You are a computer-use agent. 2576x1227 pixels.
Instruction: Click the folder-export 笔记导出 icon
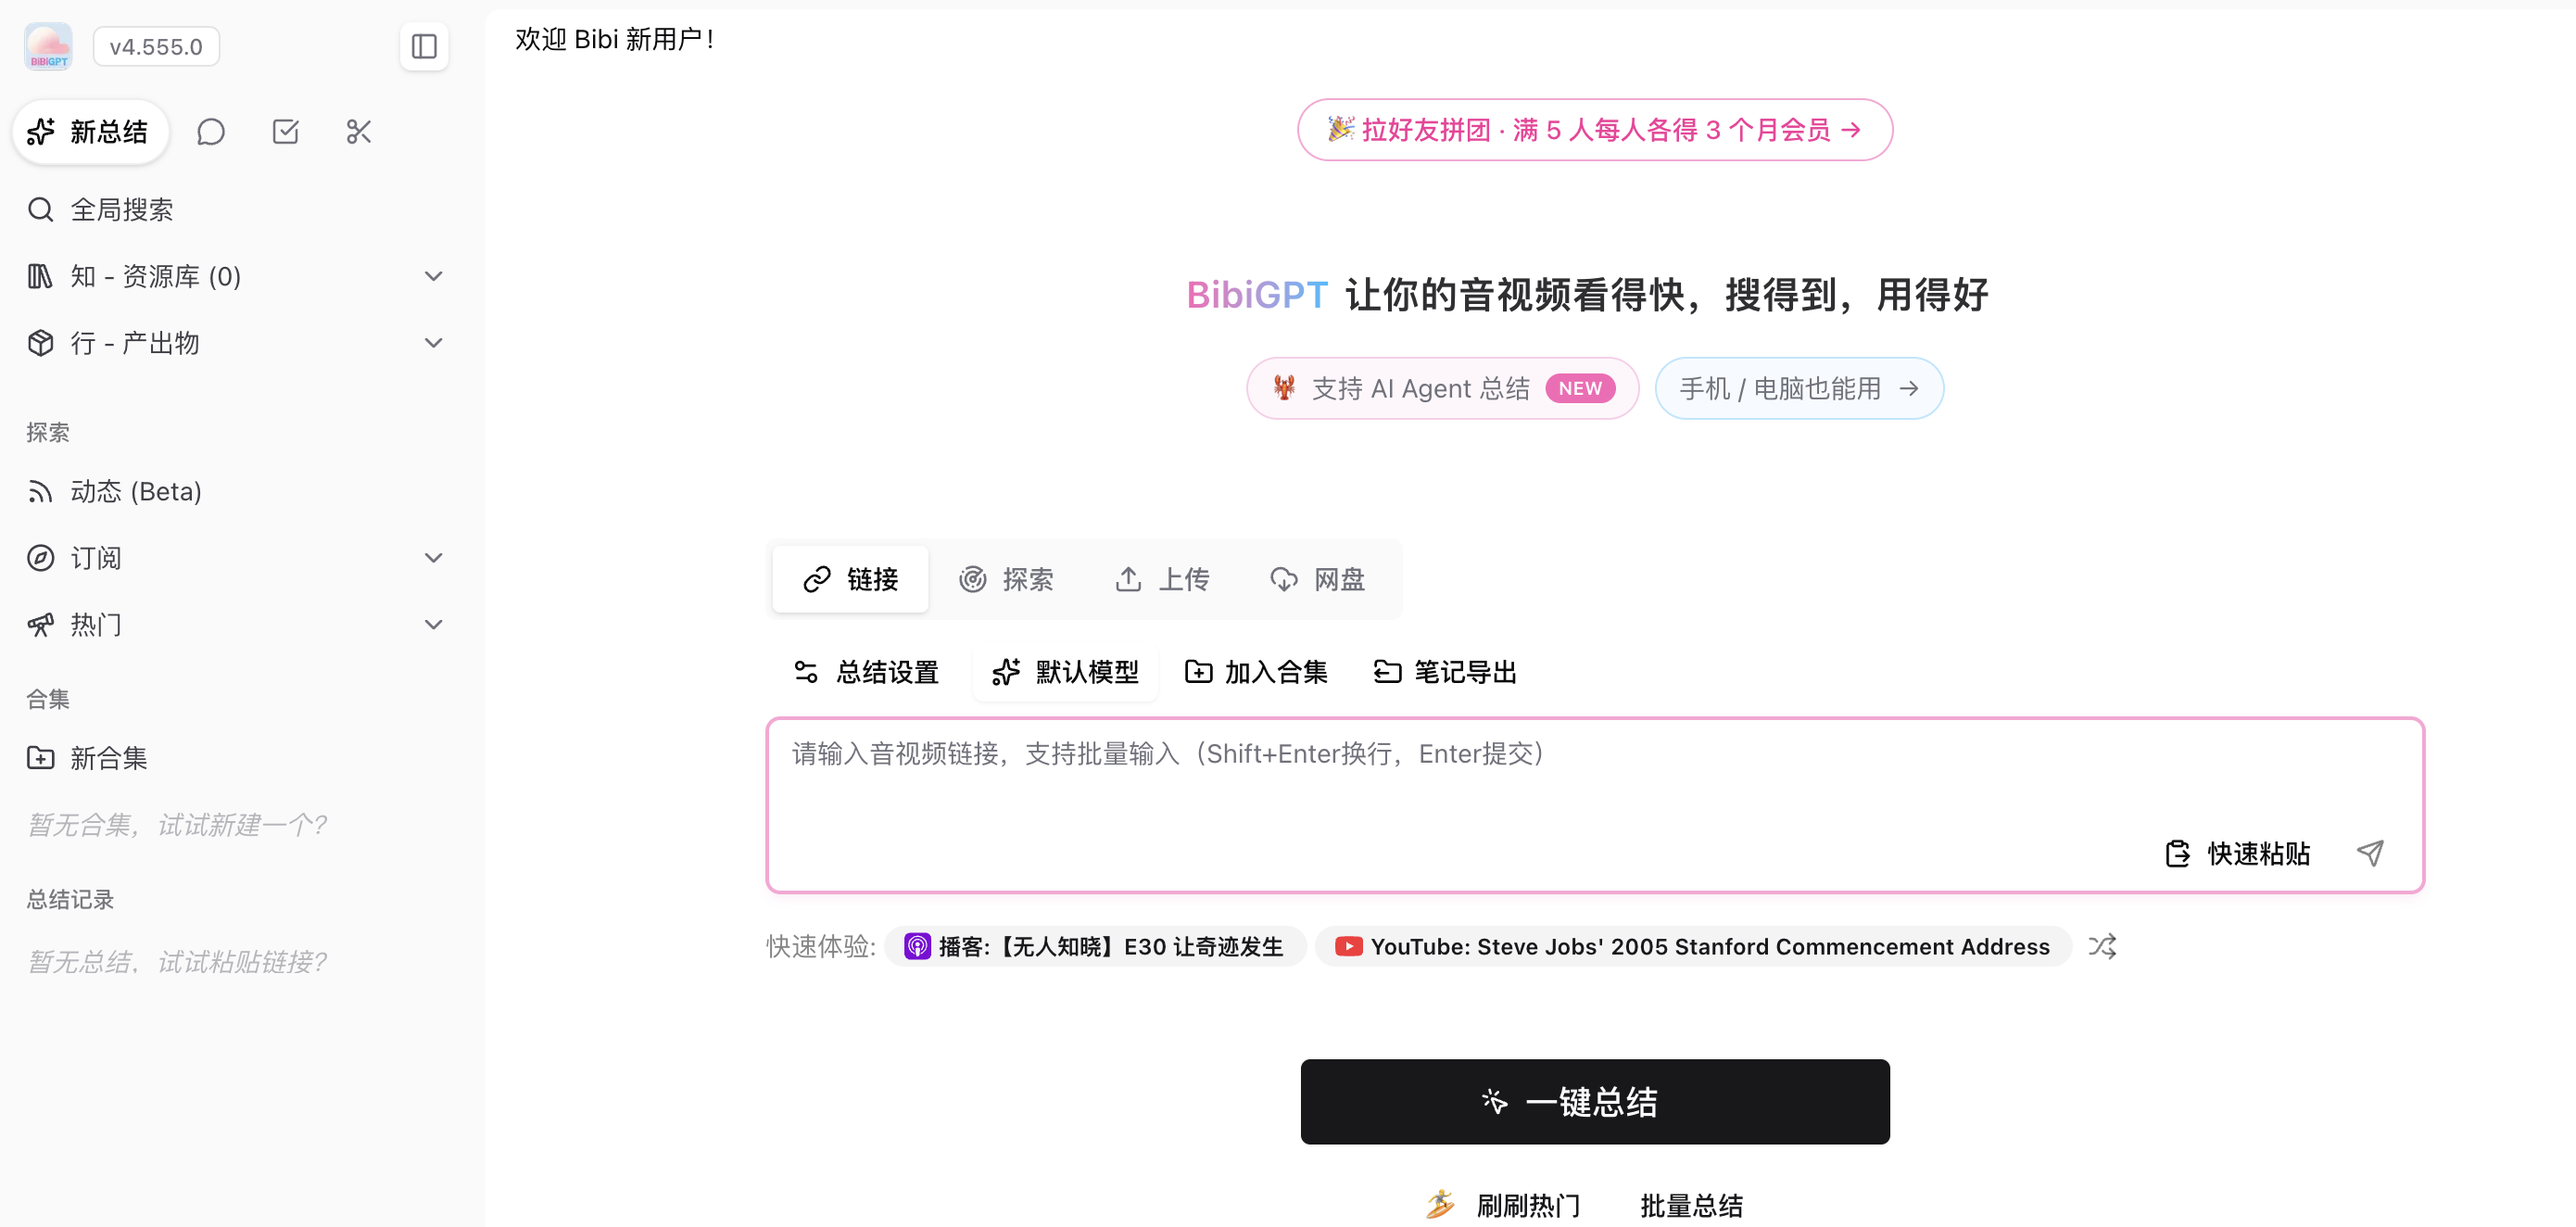point(1387,672)
